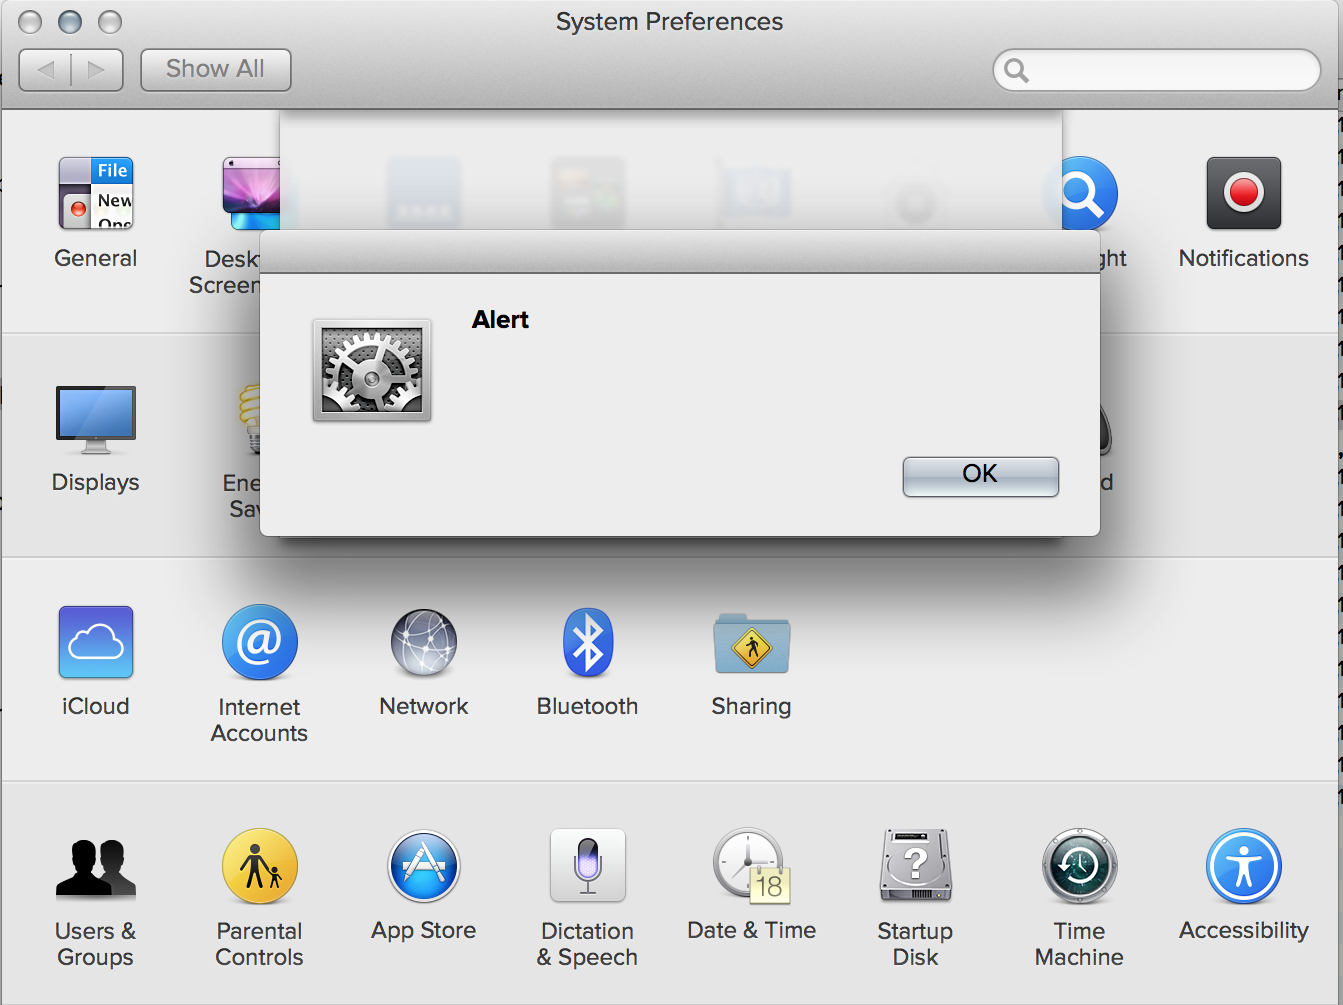1343x1005 pixels.
Task: Open the App Store preferences pane
Action: (424, 866)
